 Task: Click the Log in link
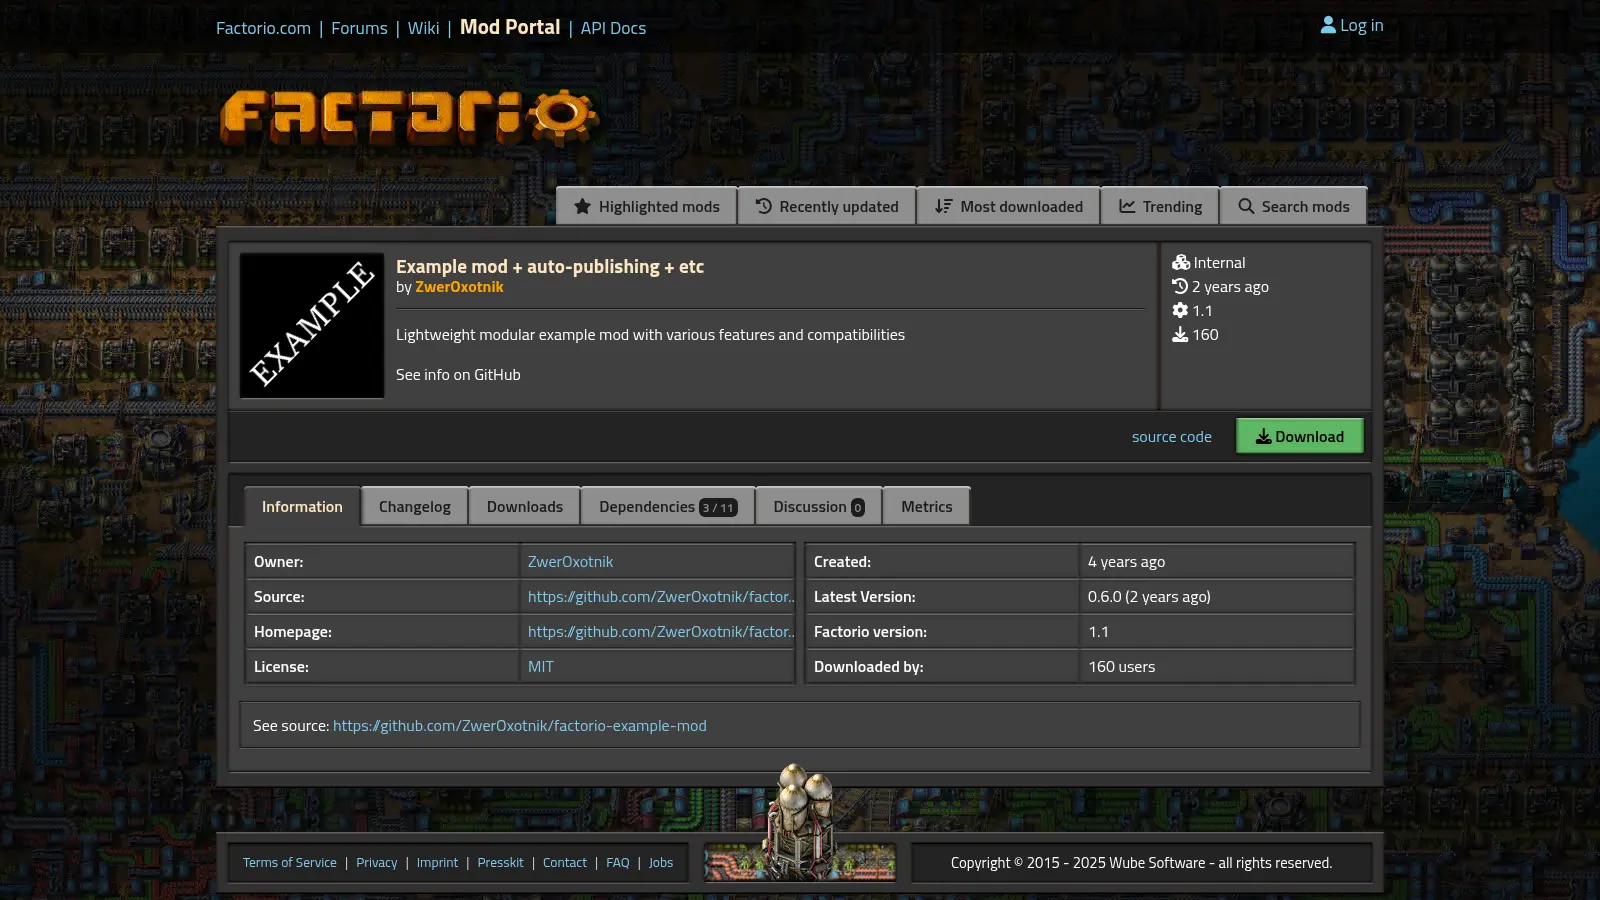click(x=1352, y=25)
